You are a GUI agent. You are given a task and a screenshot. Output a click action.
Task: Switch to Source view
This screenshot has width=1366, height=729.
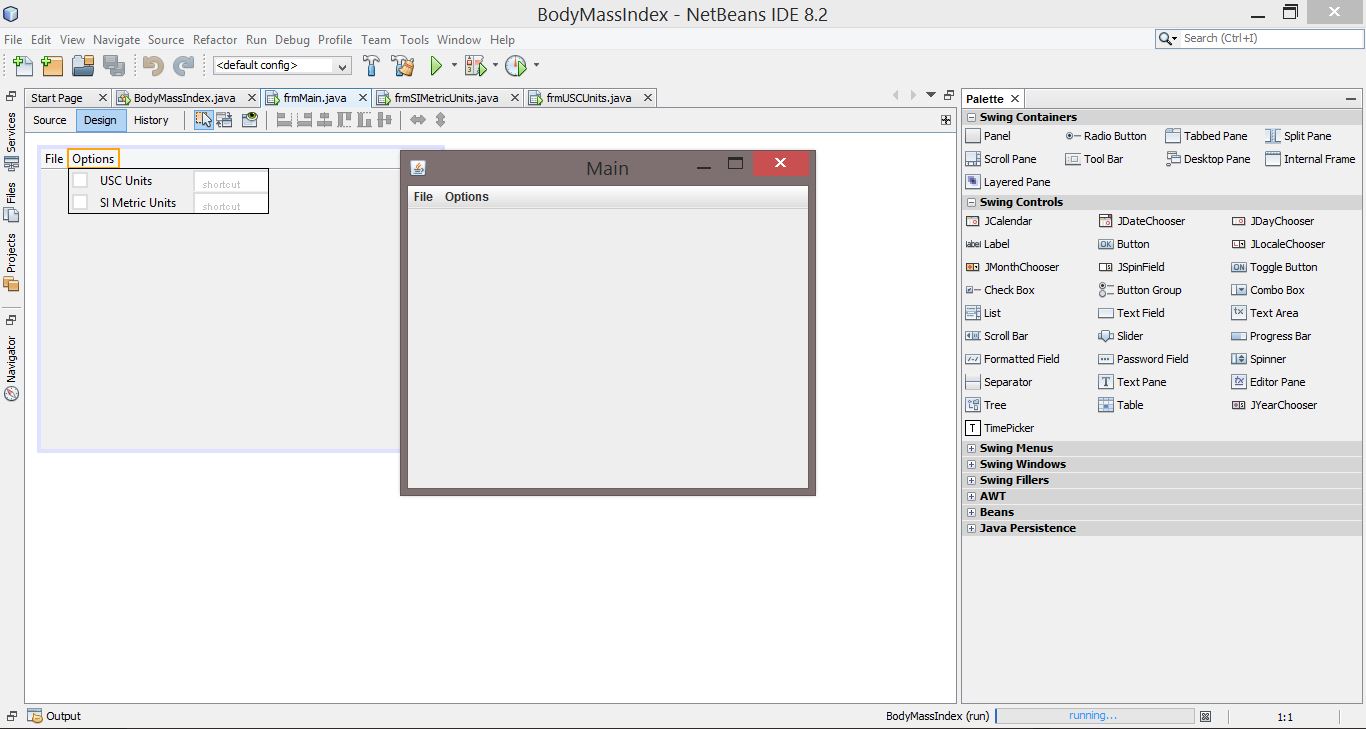[x=50, y=120]
